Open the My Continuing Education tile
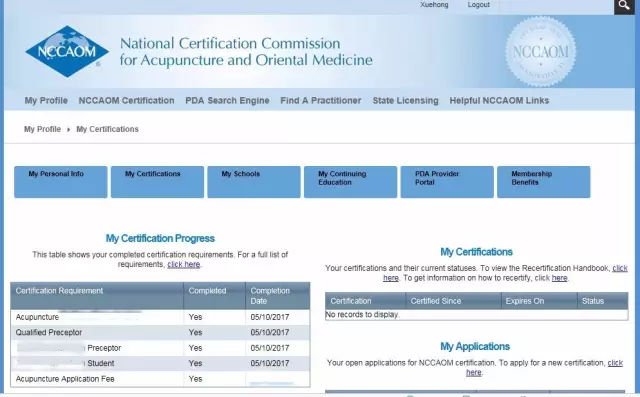The height and width of the screenshot is (397, 640). click(x=351, y=182)
